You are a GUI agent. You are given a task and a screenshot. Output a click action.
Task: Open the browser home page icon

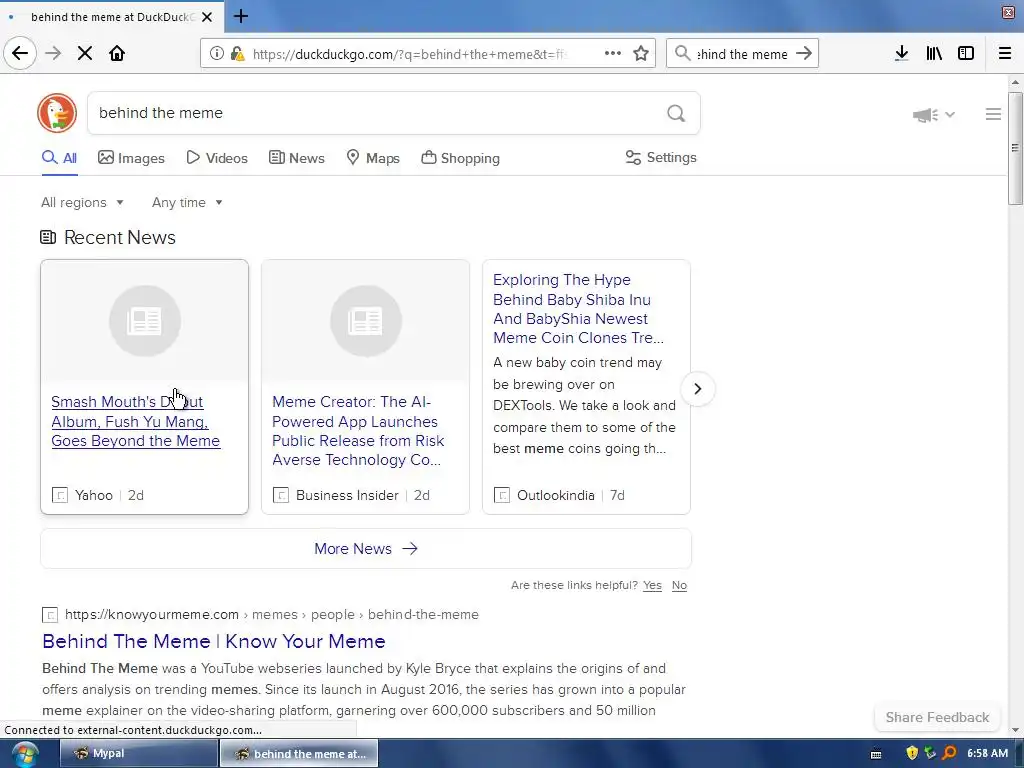[x=117, y=53]
